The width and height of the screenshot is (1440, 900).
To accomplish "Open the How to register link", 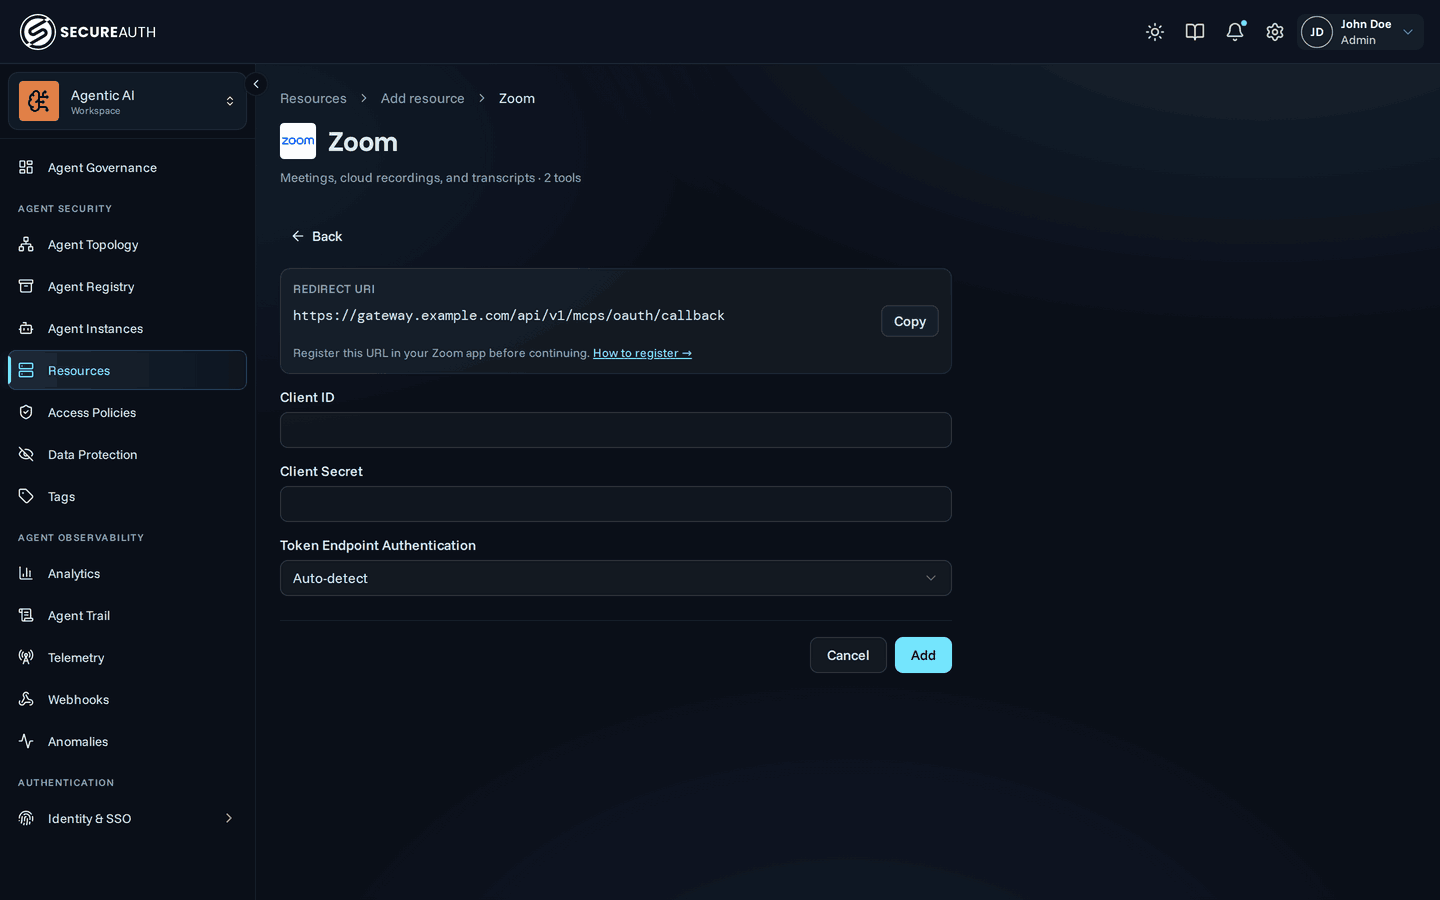I will coord(642,353).
